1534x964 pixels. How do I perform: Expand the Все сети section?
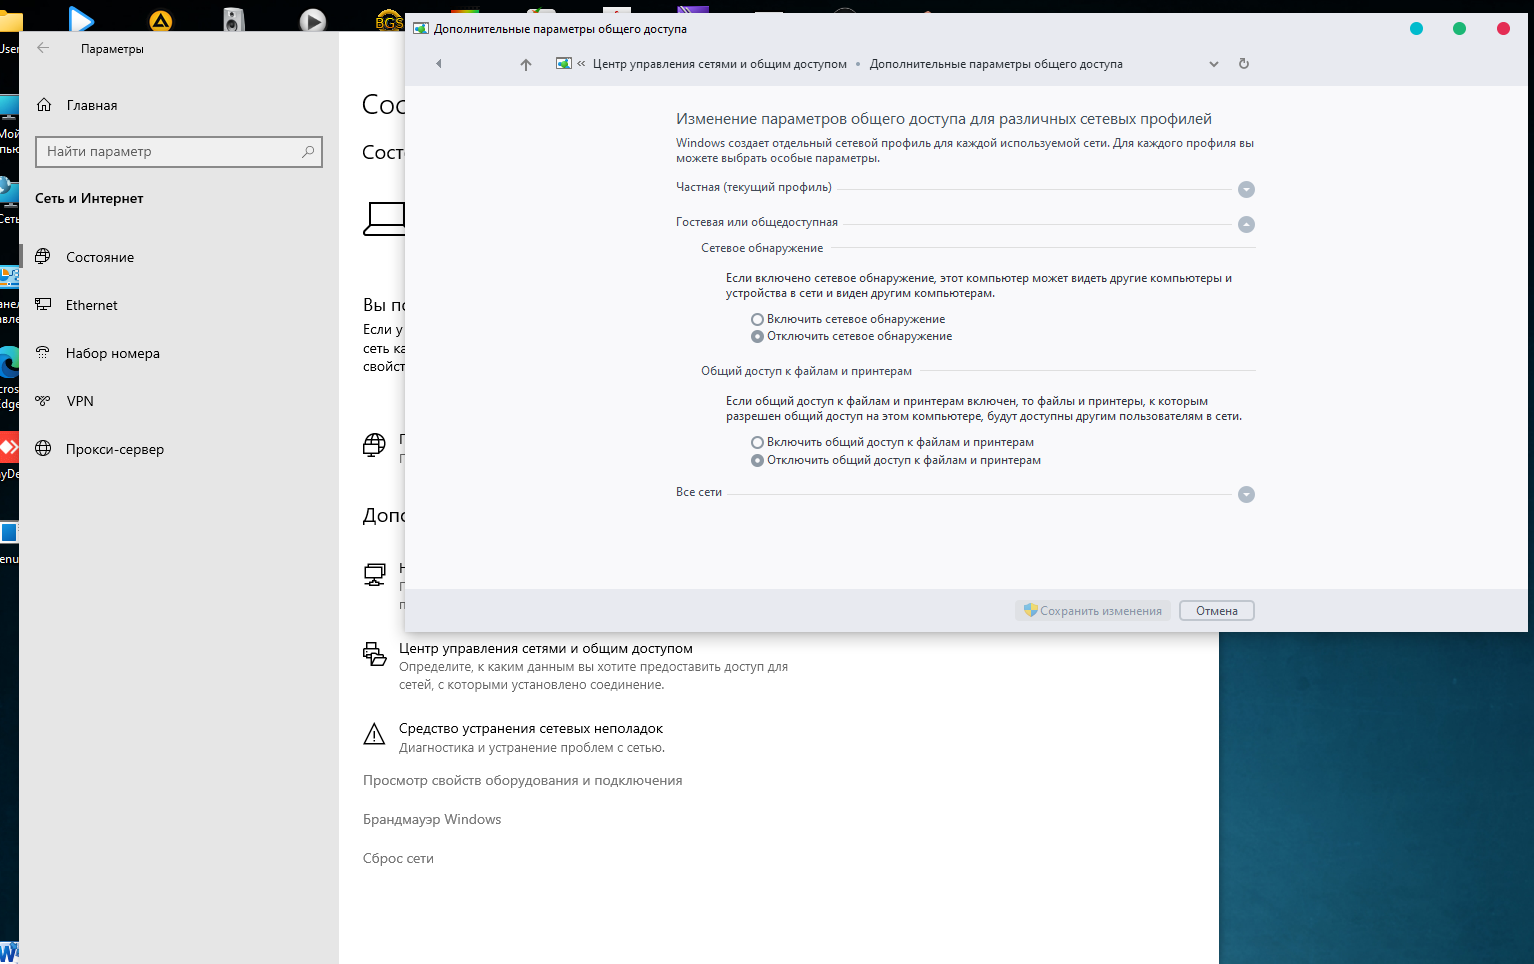(1246, 495)
